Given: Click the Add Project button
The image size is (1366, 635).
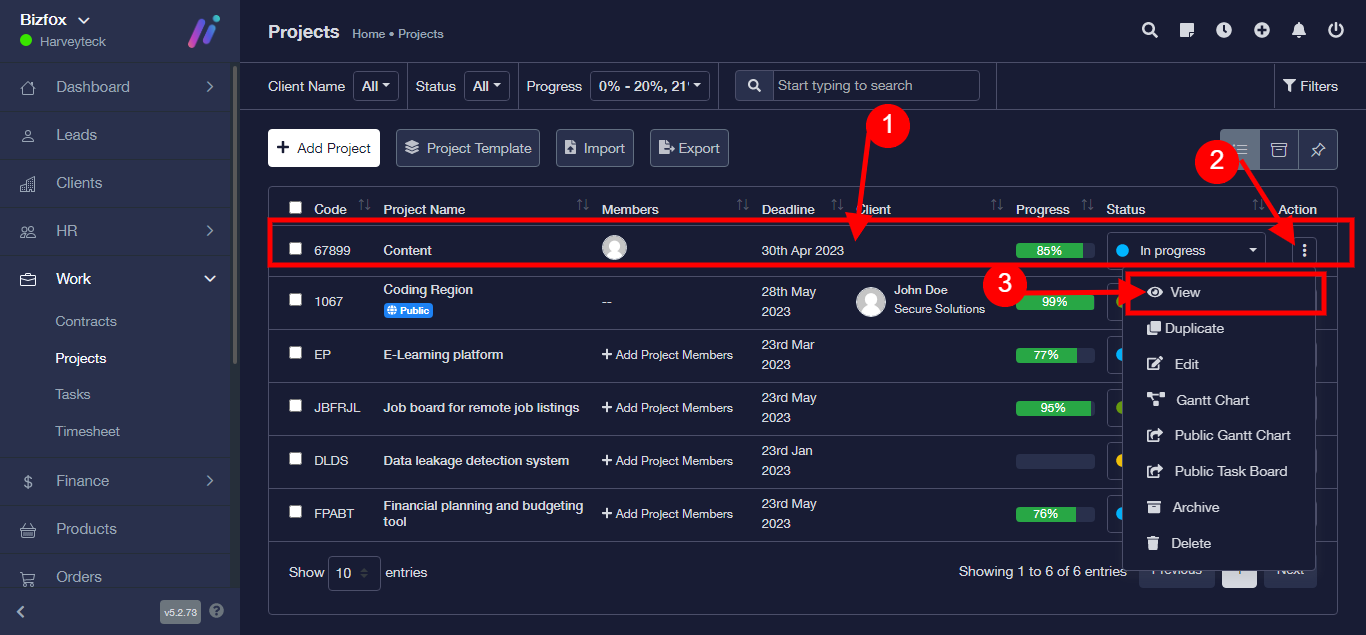Looking at the screenshot, I should coord(324,148).
